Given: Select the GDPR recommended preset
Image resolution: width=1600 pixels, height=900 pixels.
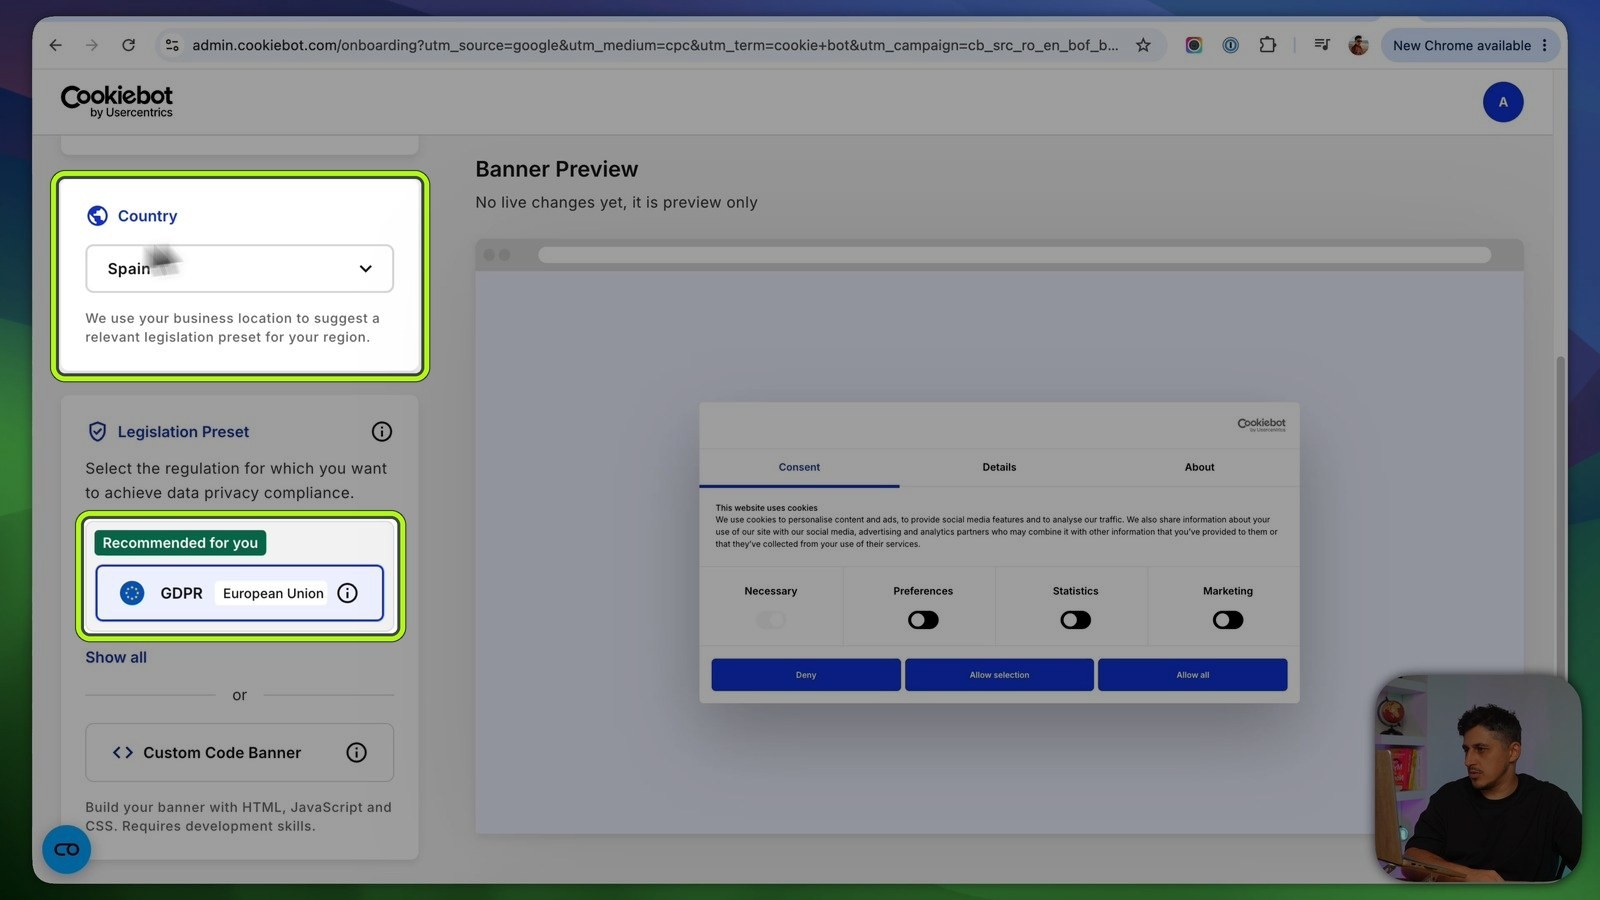Looking at the screenshot, I should [239, 593].
